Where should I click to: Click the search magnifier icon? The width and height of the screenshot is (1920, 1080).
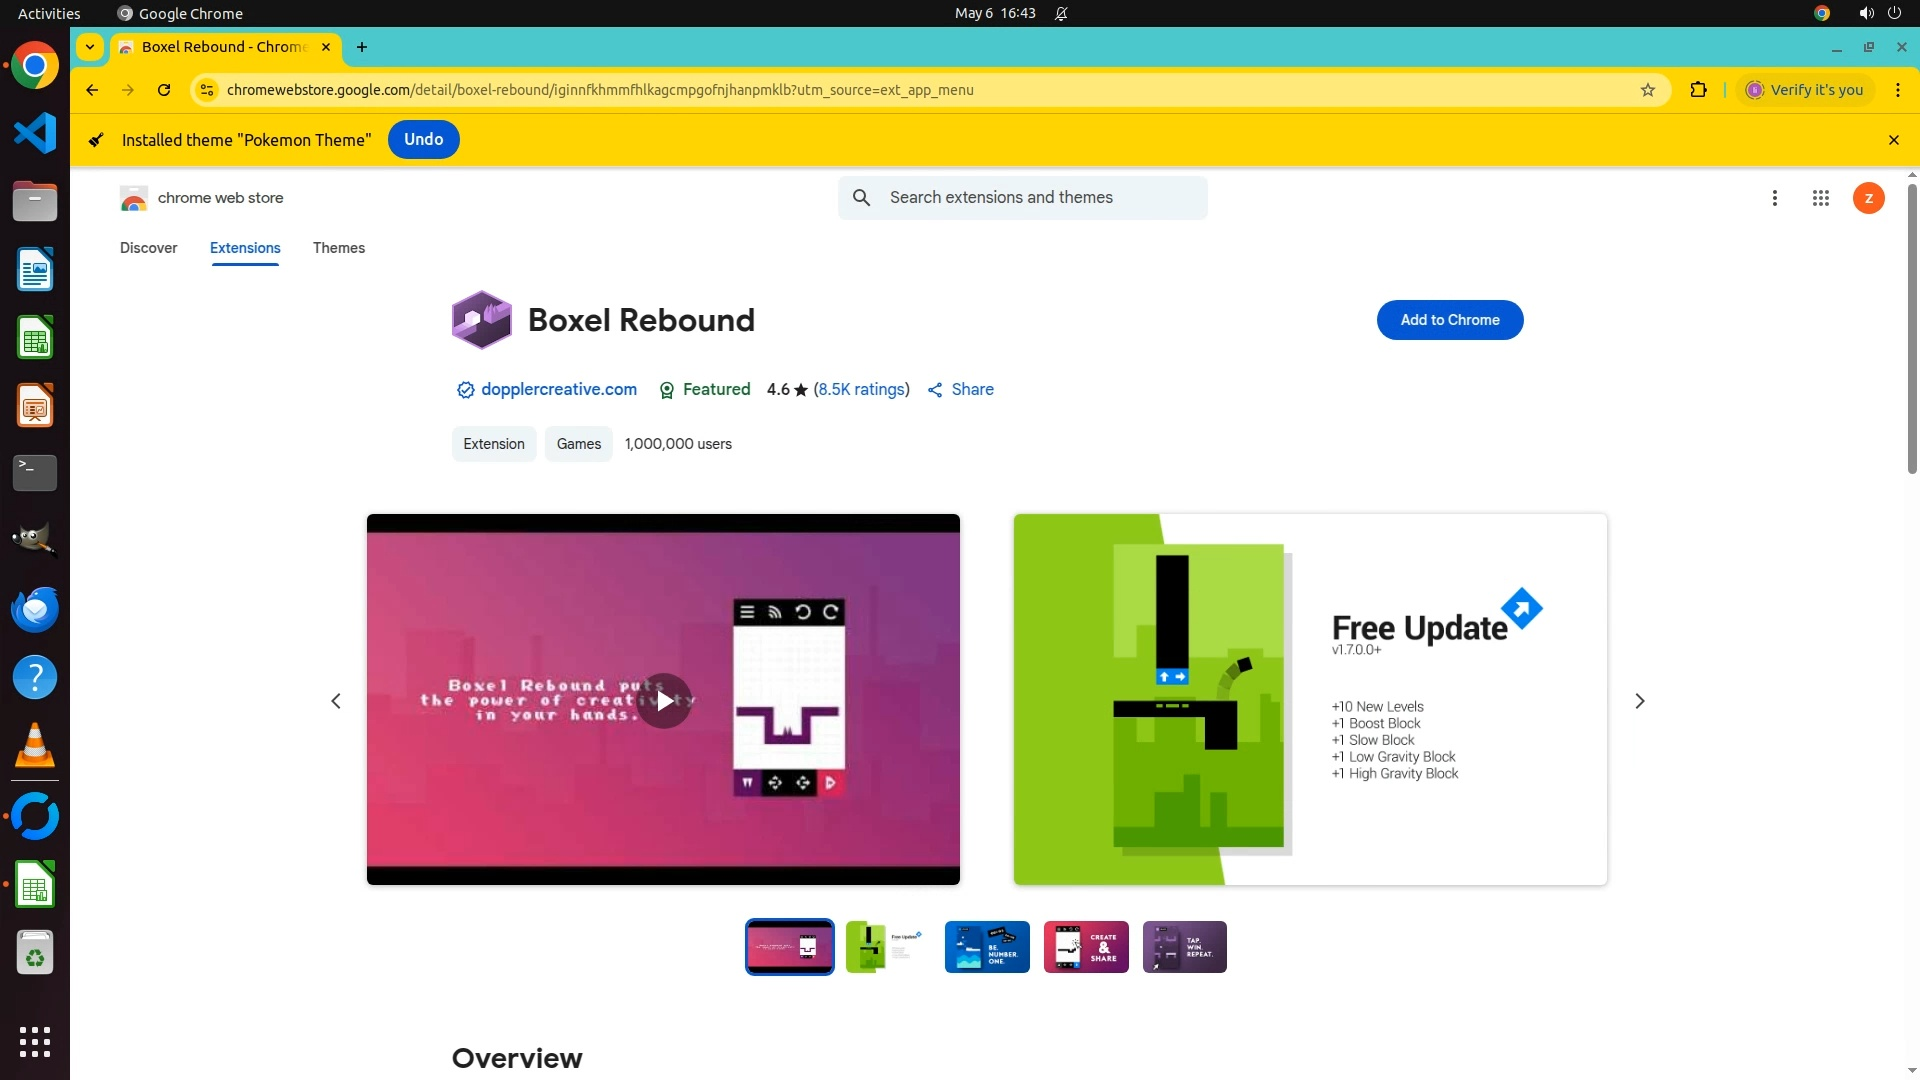coord(861,198)
